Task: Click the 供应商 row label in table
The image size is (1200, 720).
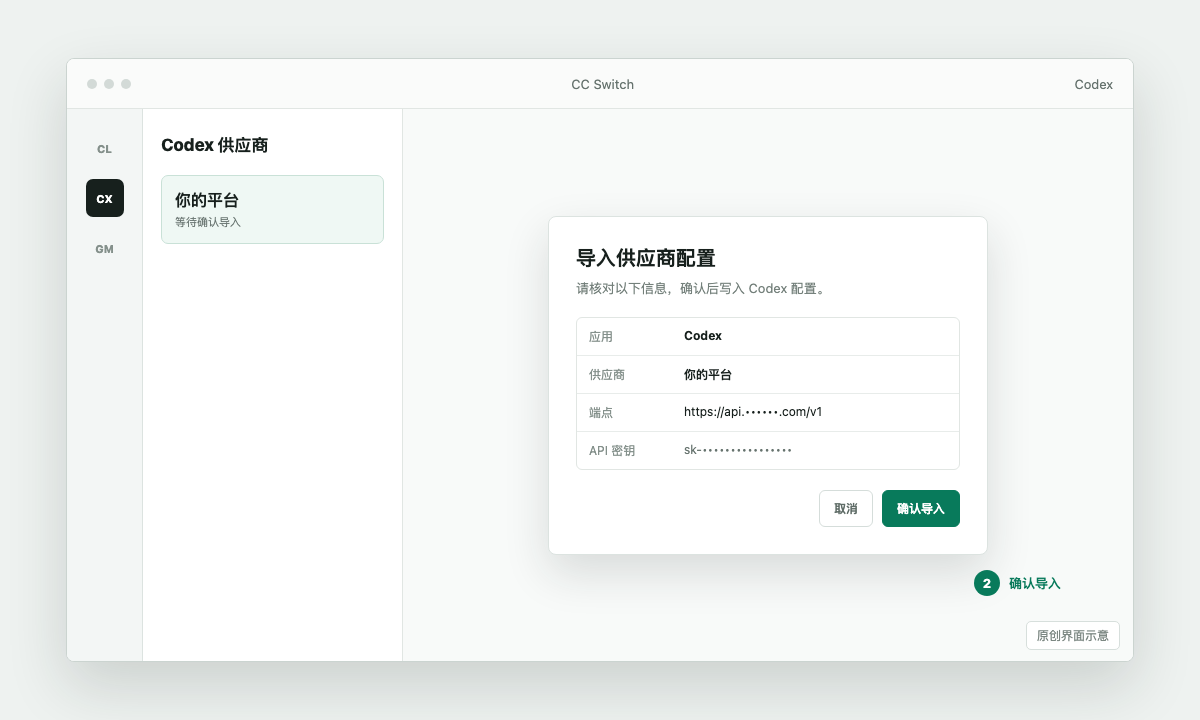Action: point(607,374)
